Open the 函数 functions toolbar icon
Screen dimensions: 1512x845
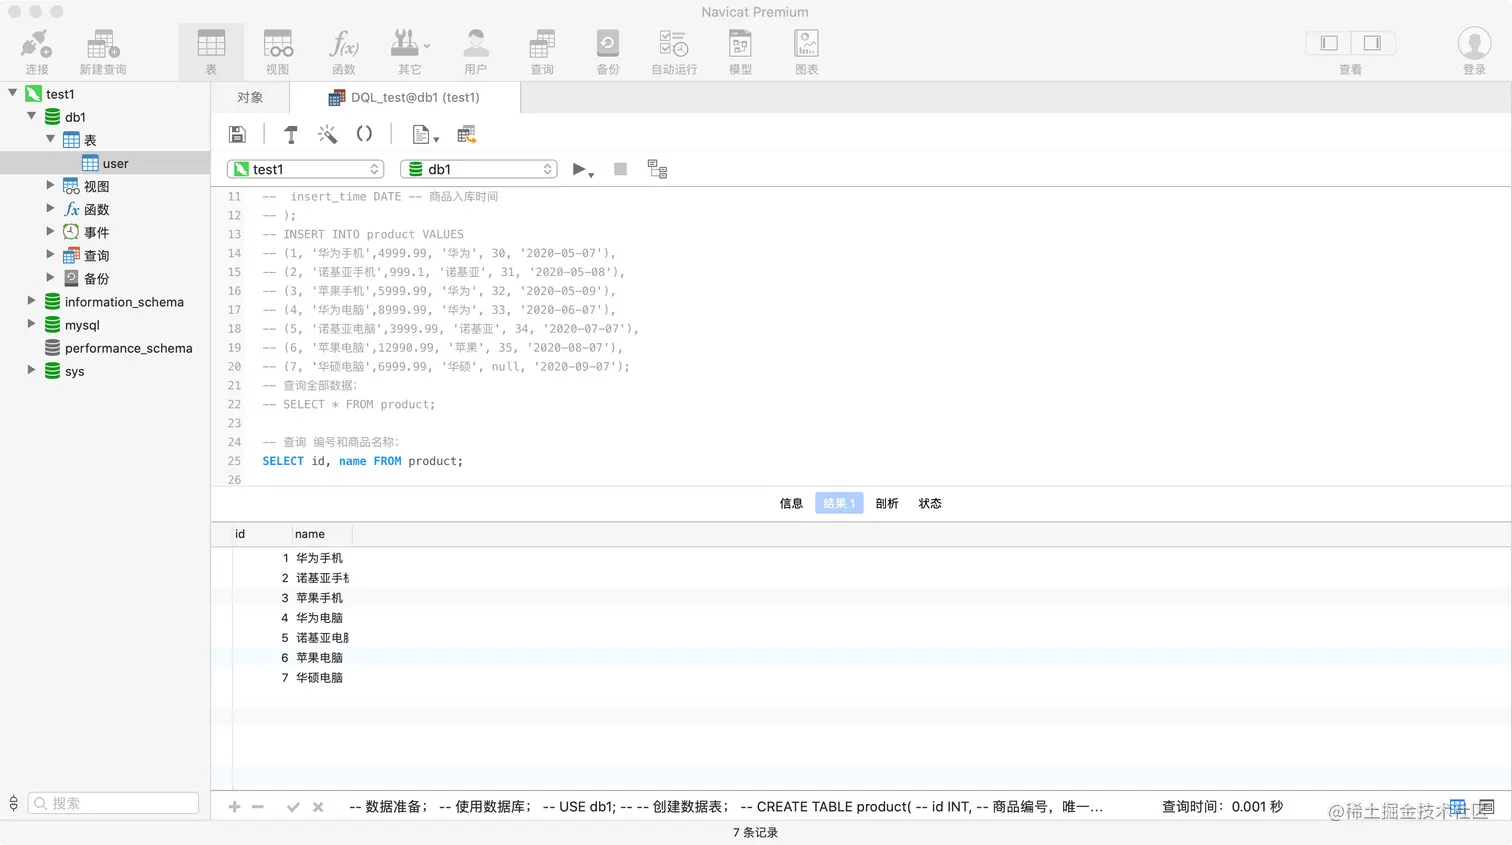(x=344, y=52)
